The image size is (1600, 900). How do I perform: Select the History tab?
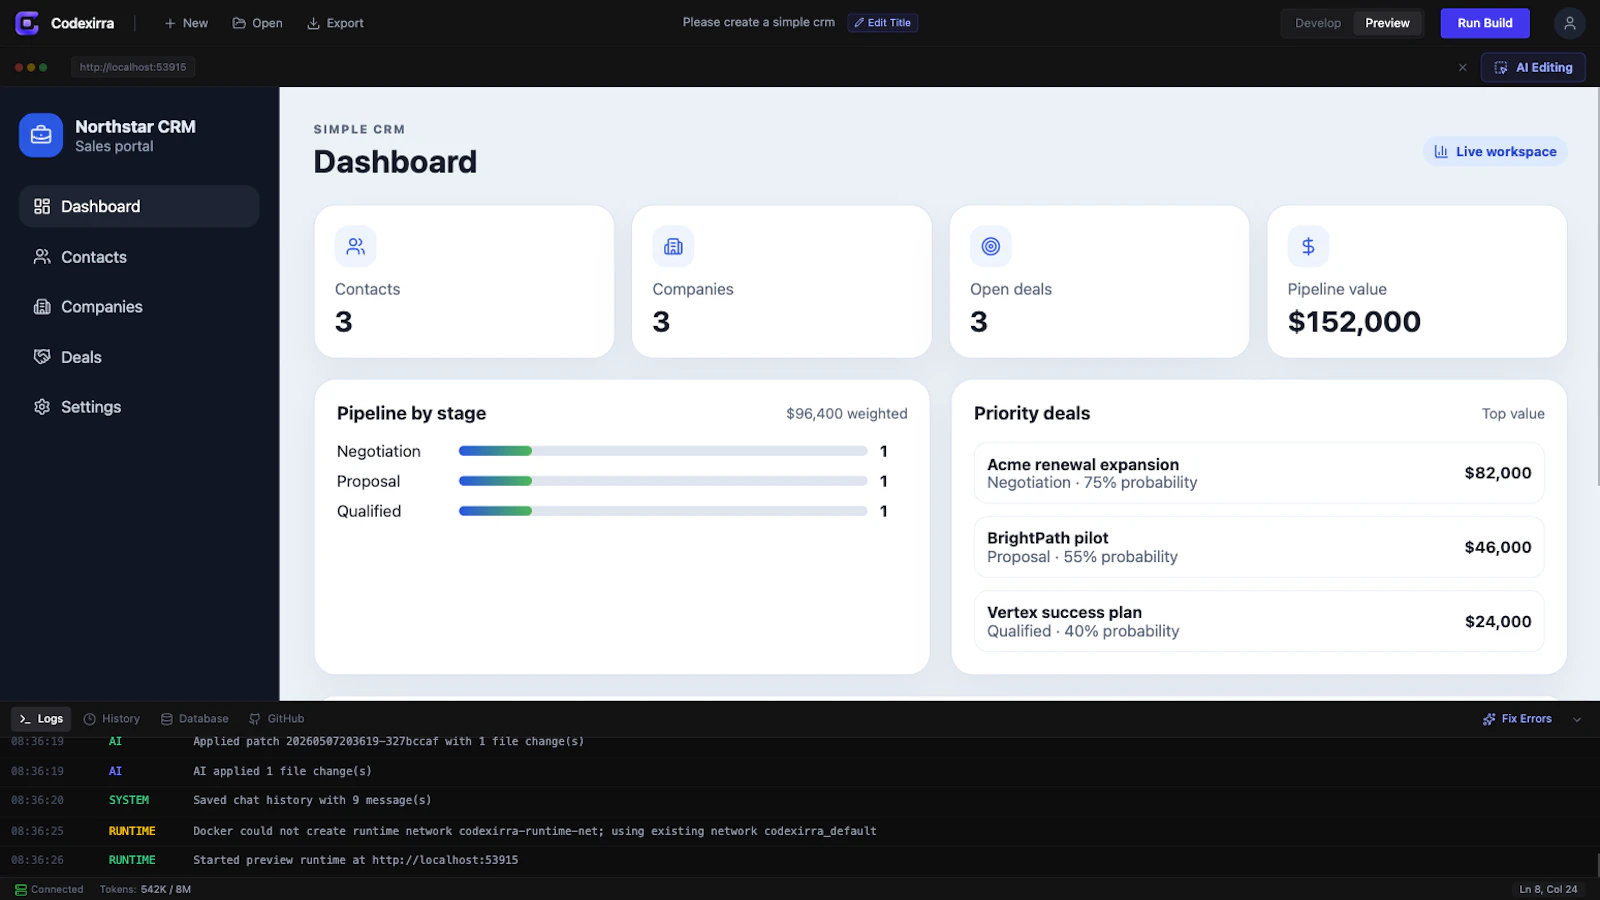(112, 719)
